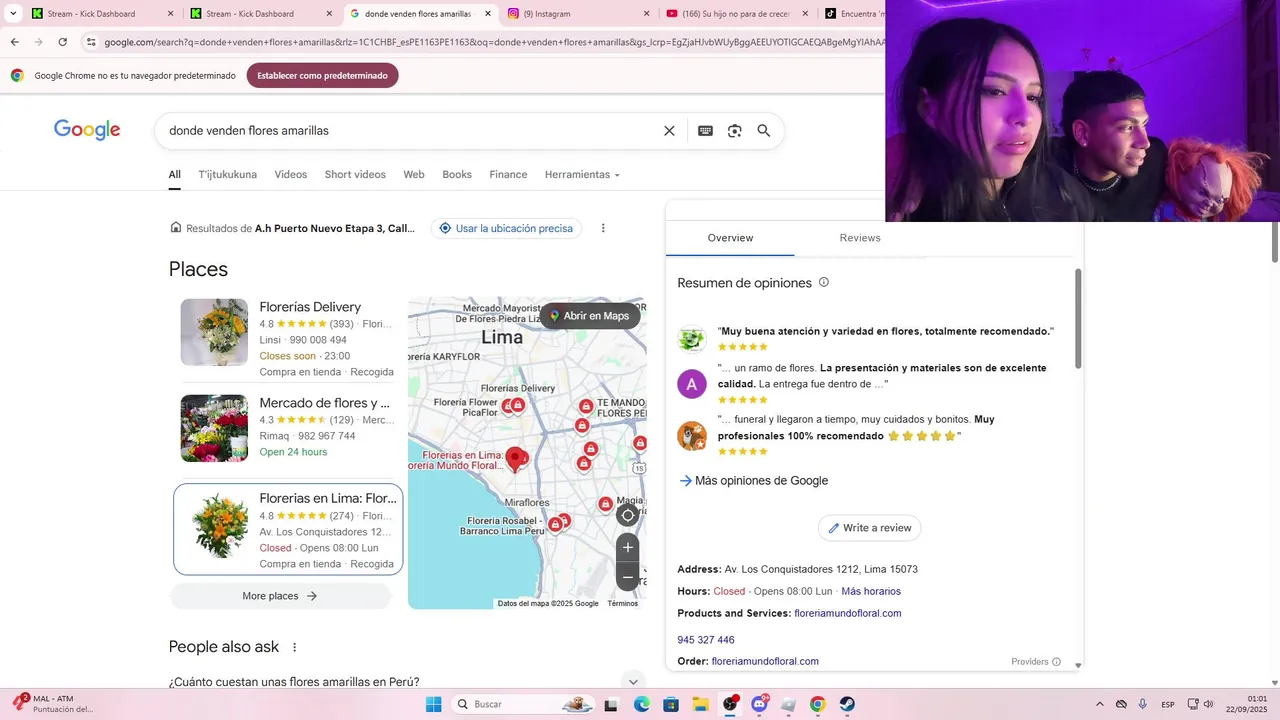Open Providers info icon

[1056, 662]
